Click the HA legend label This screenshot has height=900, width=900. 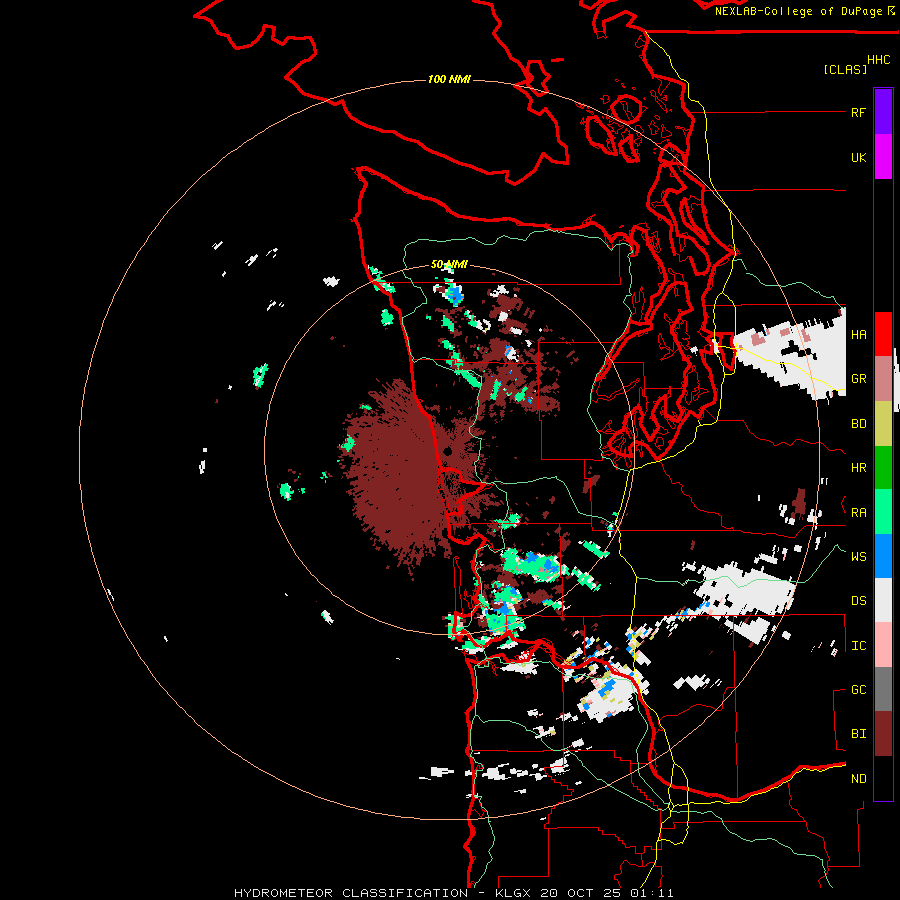pos(858,334)
